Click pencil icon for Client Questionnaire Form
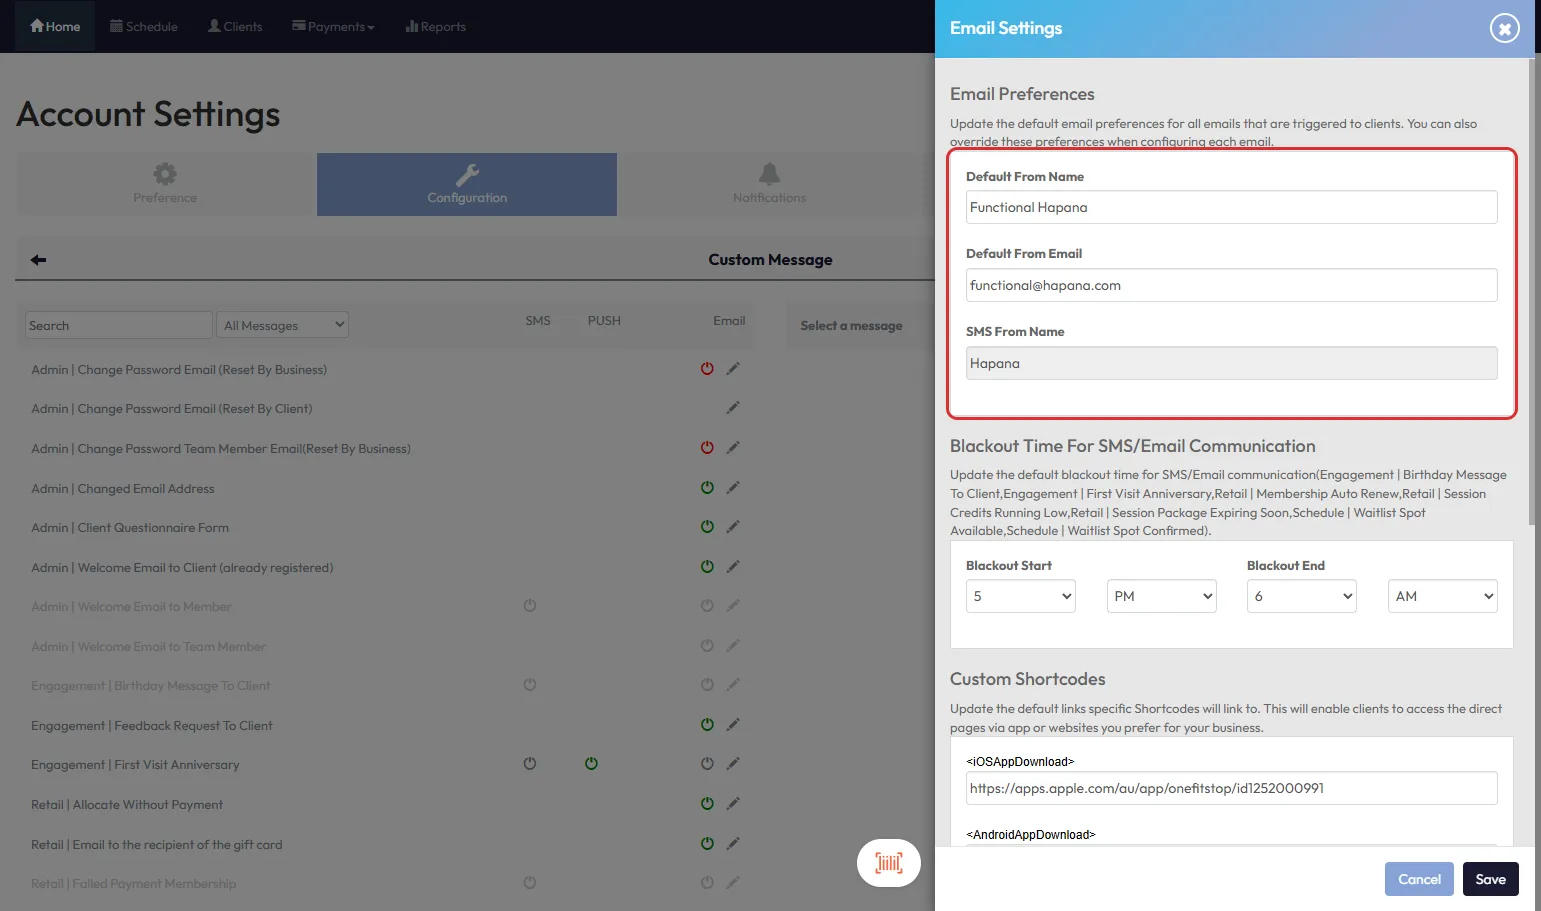The image size is (1541, 911). (733, 527)
